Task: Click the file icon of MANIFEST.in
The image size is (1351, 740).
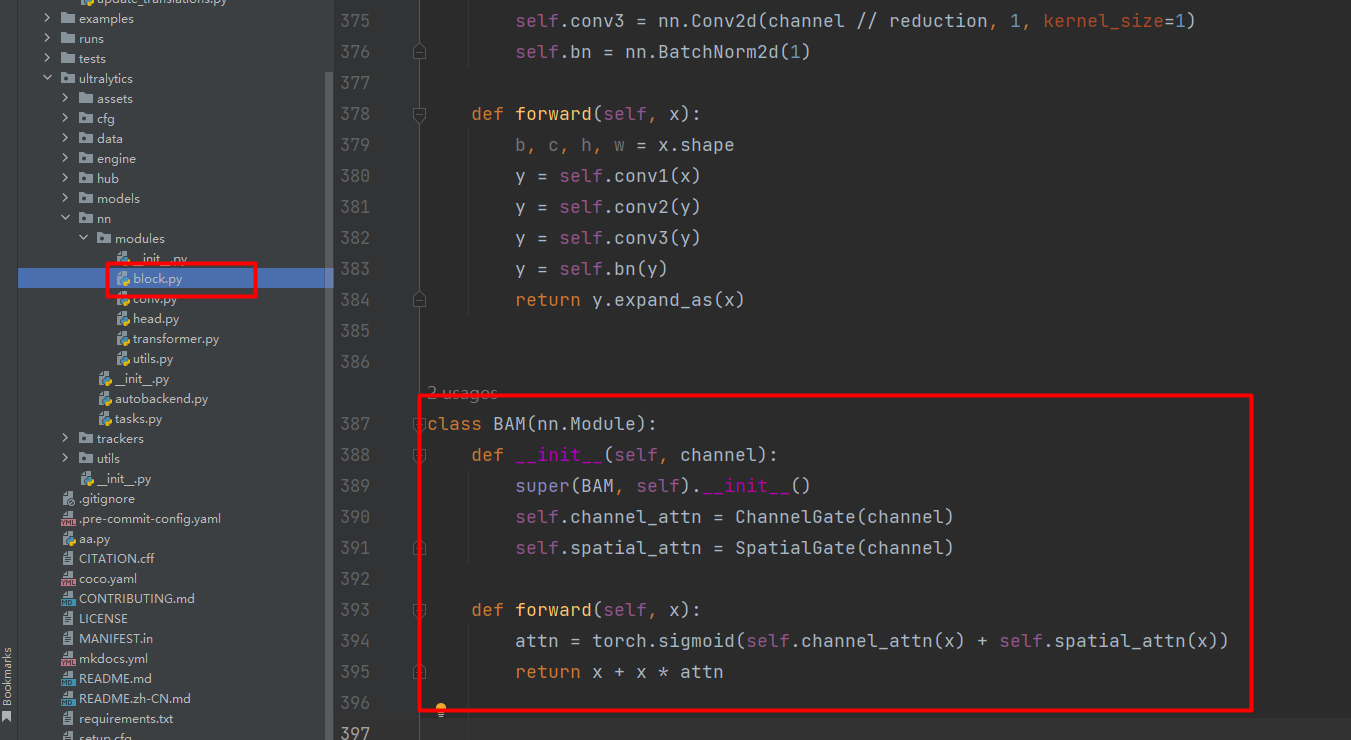Action: tap(68, 639)
